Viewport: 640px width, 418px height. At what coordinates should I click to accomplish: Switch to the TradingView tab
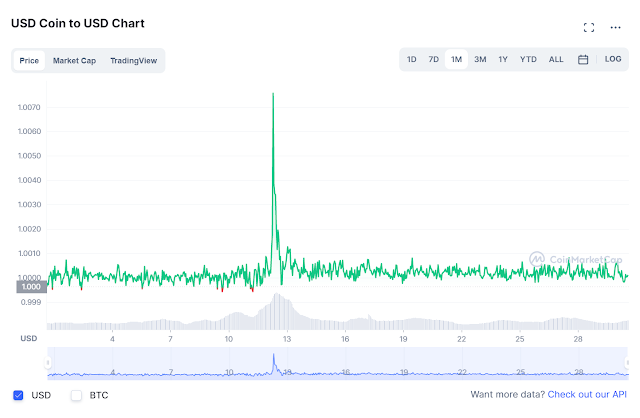[x=133, y=61]
